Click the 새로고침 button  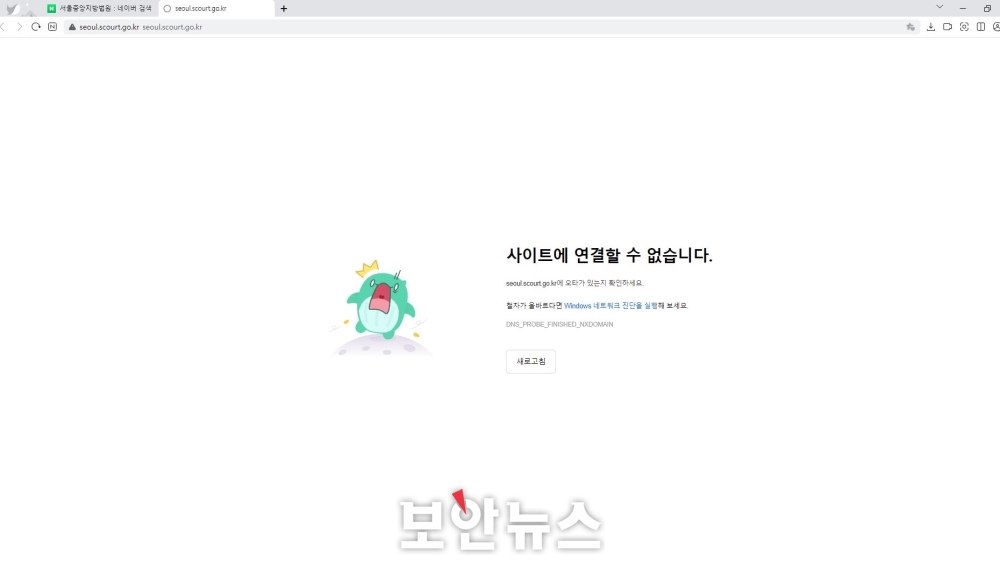point(530,361)
